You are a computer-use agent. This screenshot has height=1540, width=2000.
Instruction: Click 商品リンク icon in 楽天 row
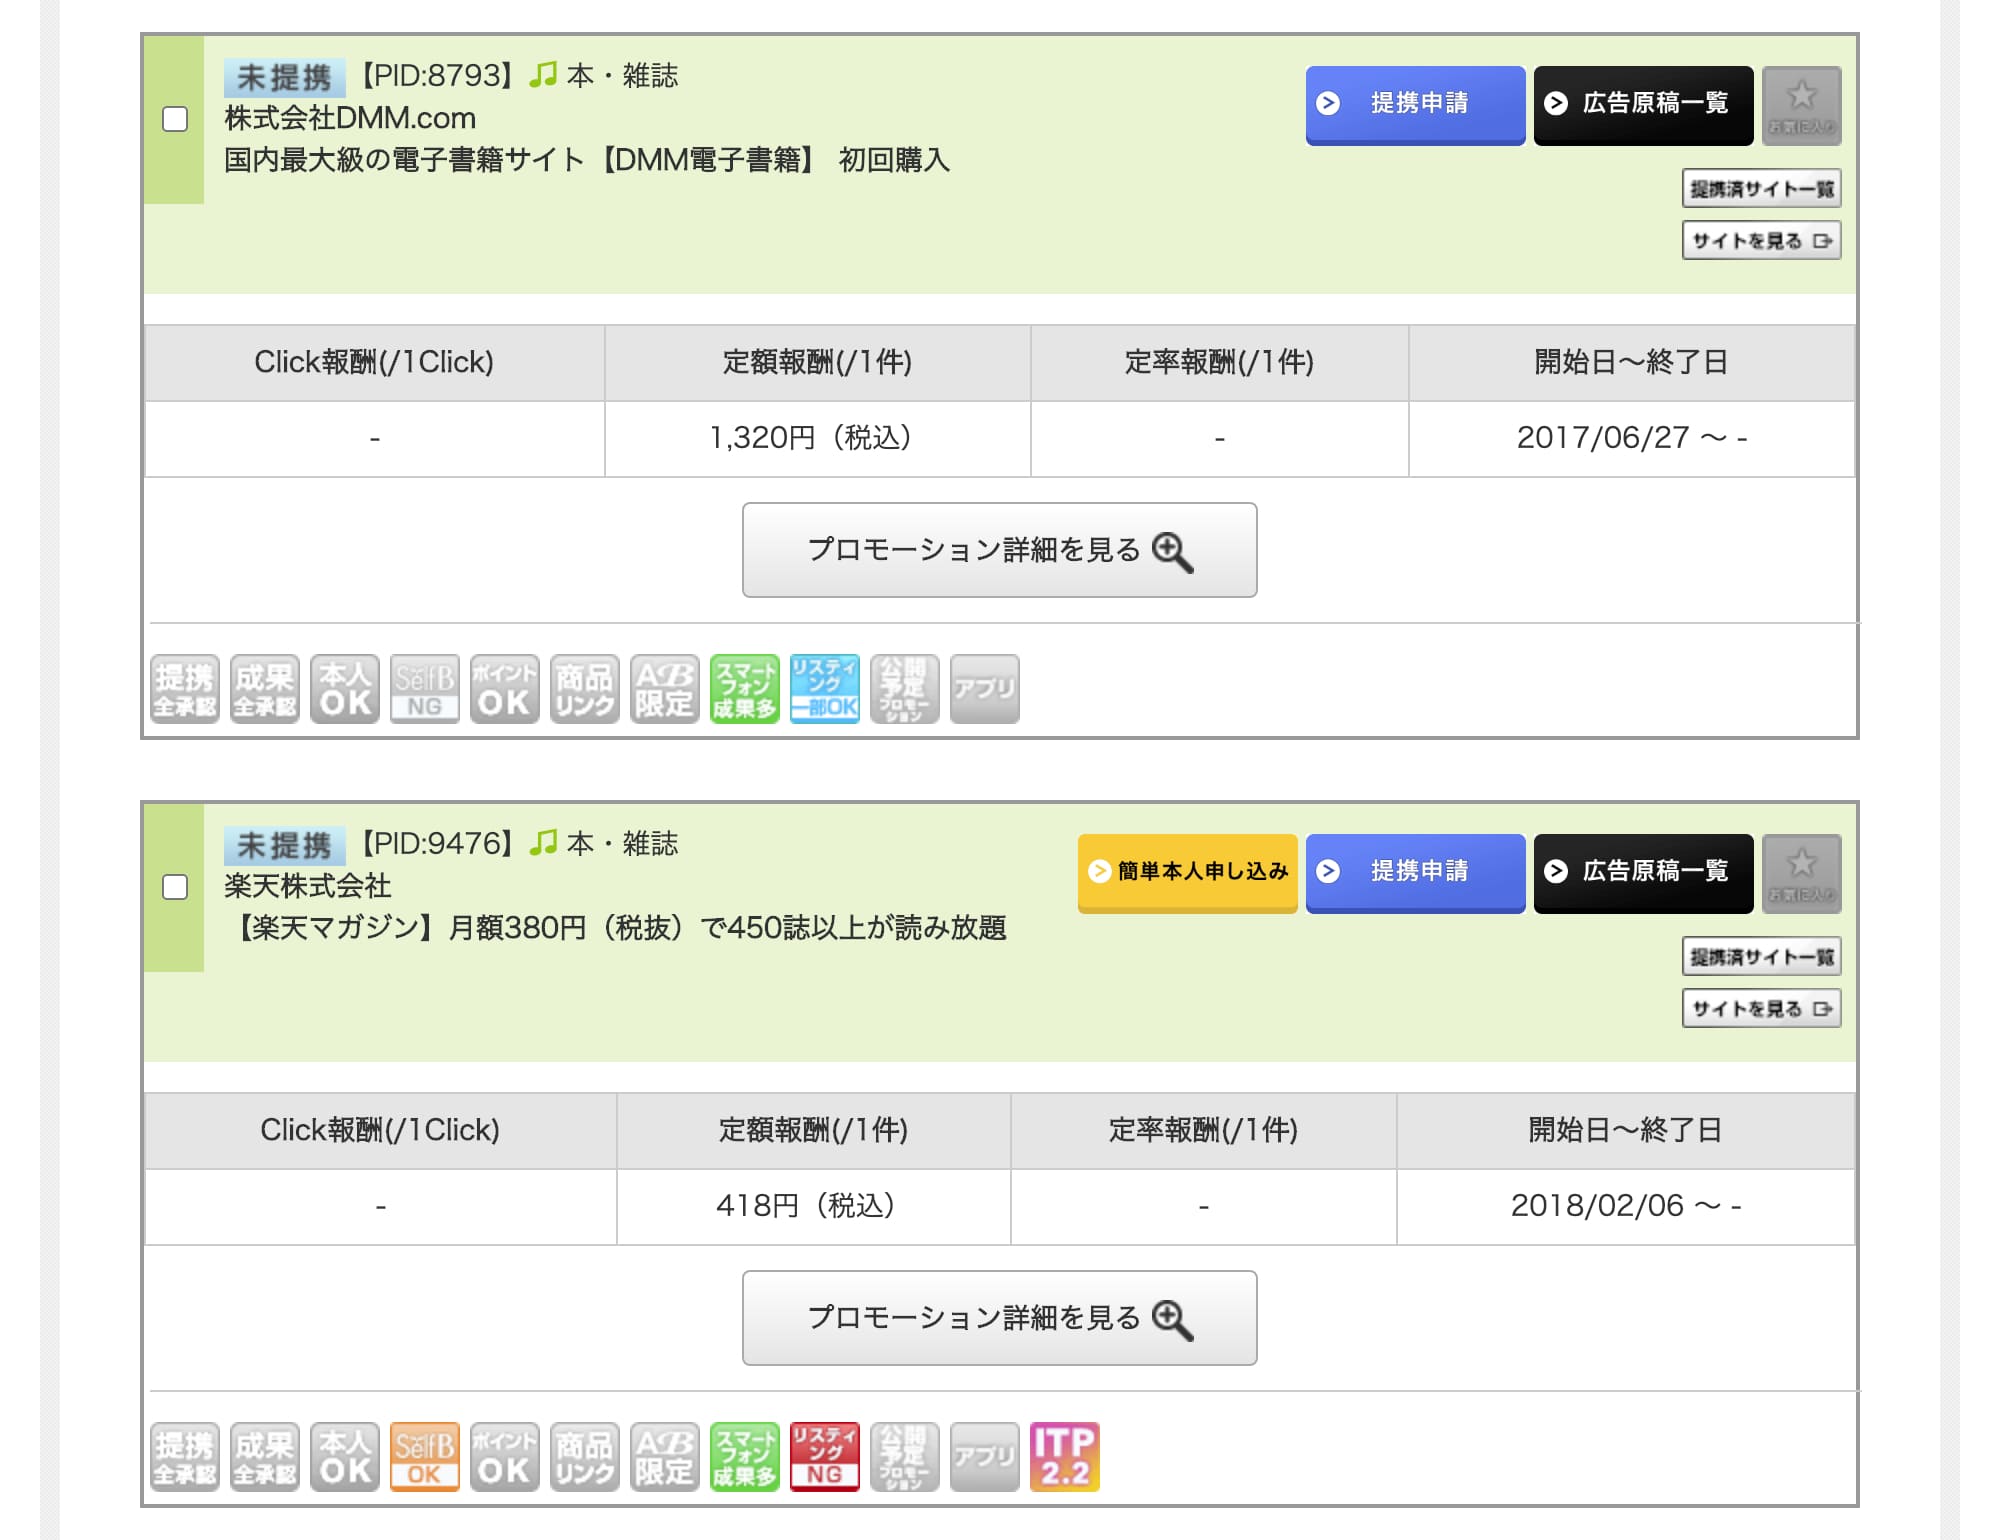(x=585, y=1457)
